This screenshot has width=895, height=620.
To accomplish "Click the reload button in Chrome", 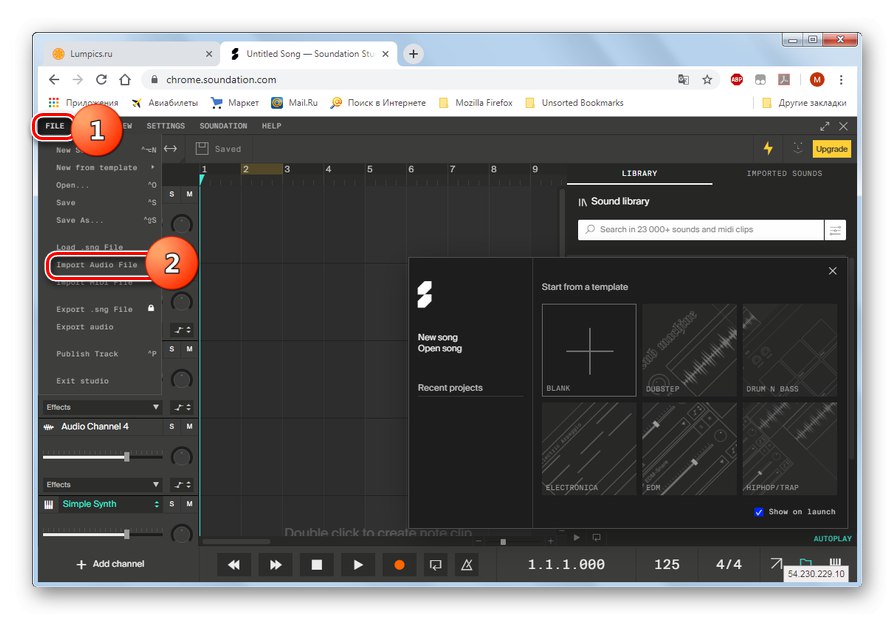I will coord(101,79).
